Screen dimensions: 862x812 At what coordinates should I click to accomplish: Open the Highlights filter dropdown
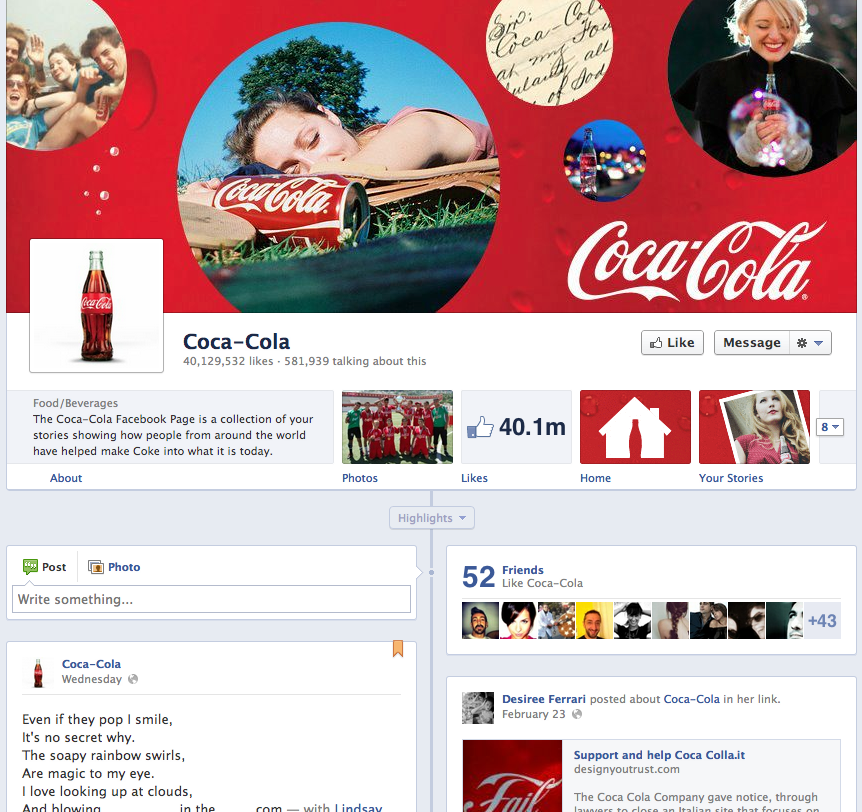[x=432, y=518]
